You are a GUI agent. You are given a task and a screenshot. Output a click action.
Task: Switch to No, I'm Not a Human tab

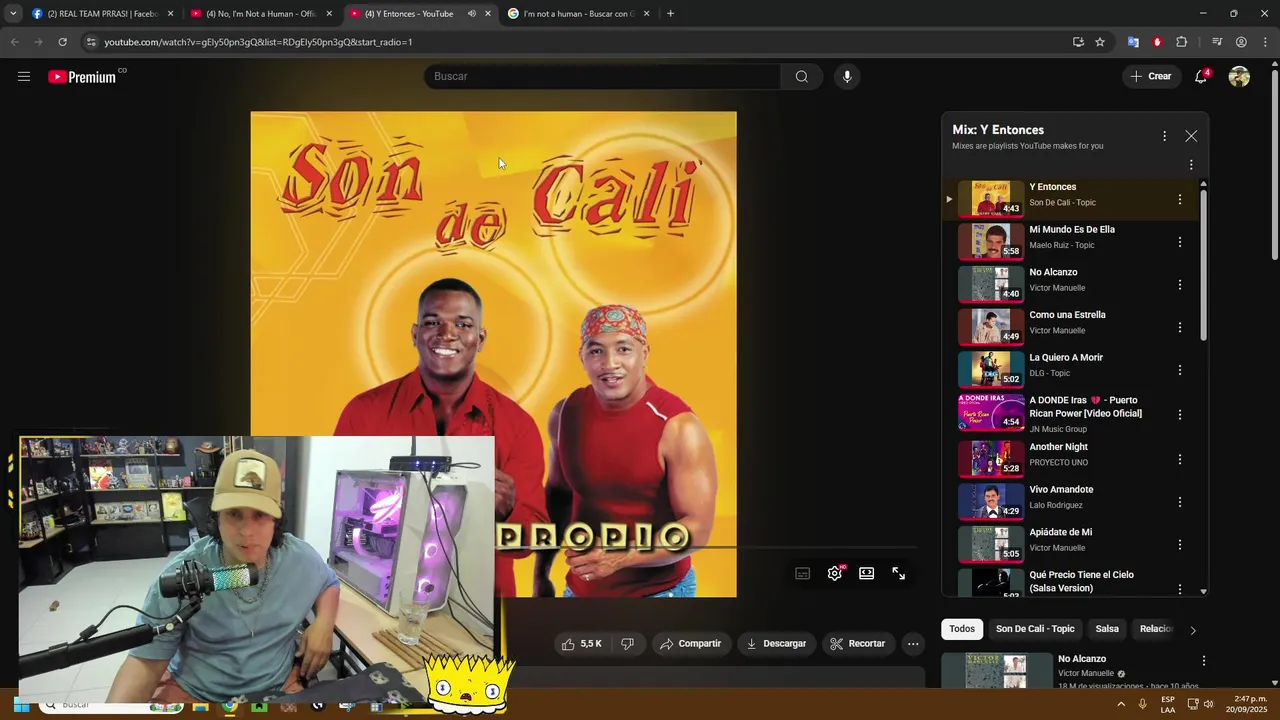tap(260, 14)
